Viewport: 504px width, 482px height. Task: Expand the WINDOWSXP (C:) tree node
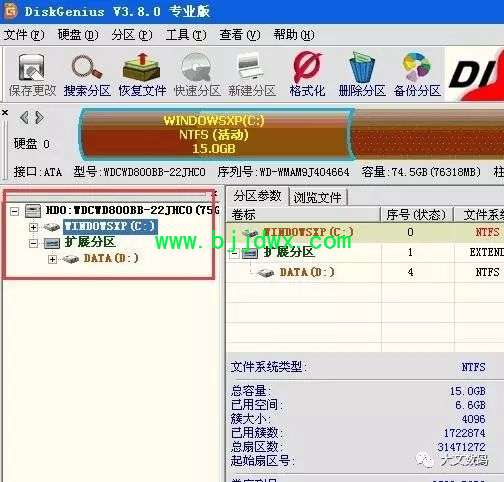coord(33,227)
